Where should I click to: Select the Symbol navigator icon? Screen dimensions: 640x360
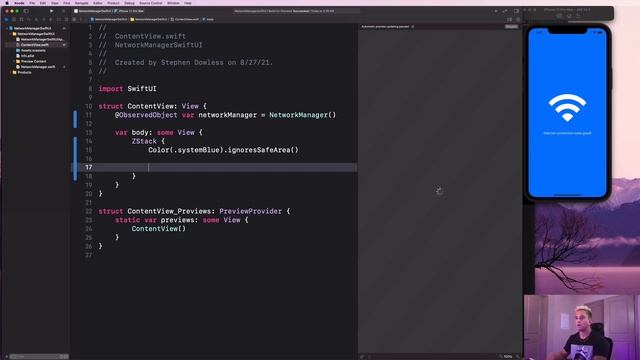[x=21, y=19]
